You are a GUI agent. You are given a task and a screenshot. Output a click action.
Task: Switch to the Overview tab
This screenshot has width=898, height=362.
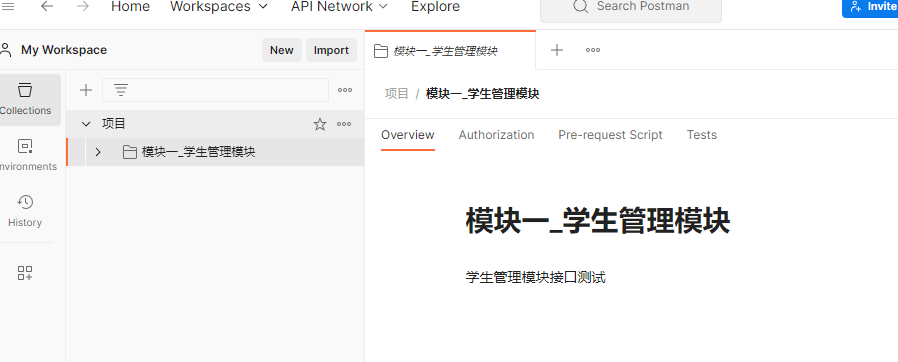tap(408, 135)
